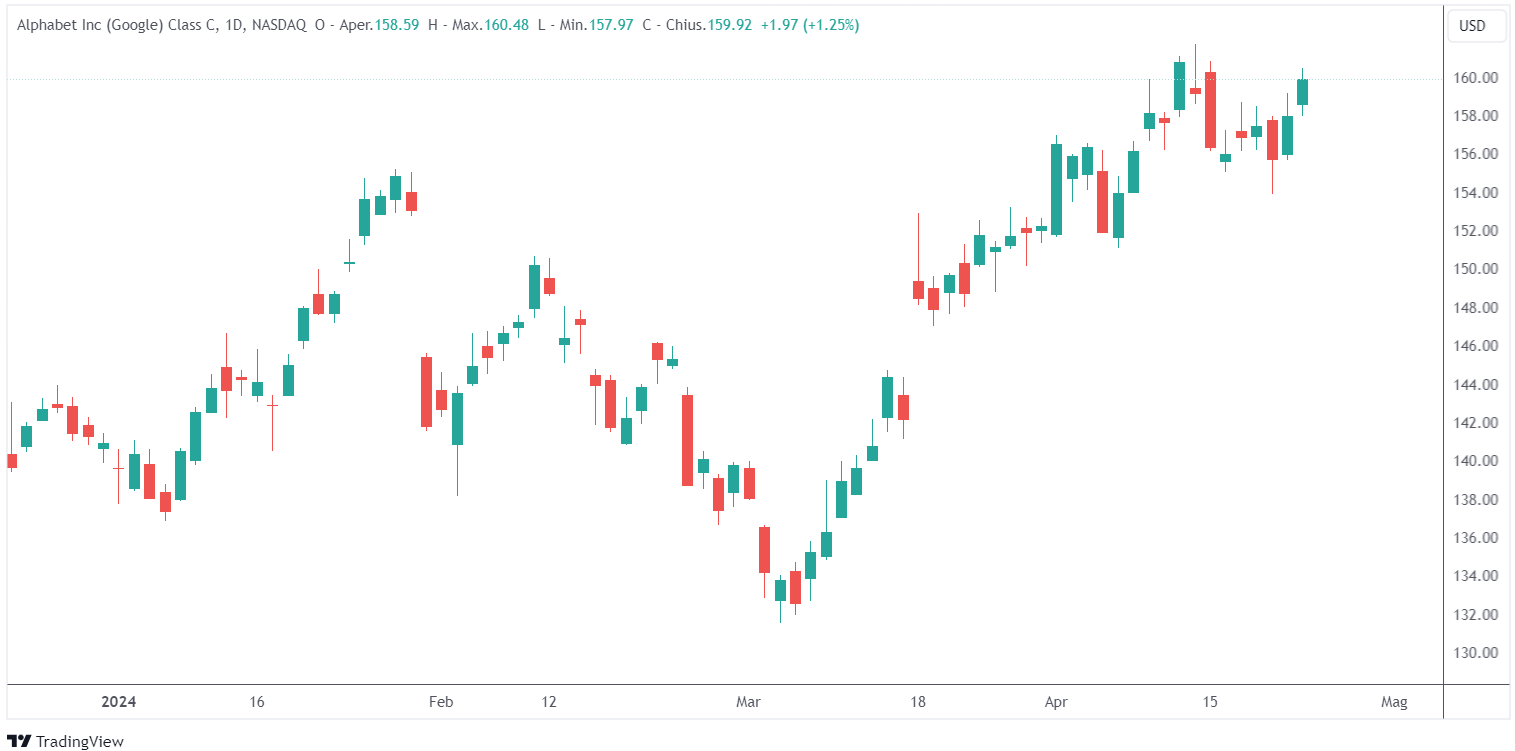Click the 2024 label on time axis

coord(119,702)
